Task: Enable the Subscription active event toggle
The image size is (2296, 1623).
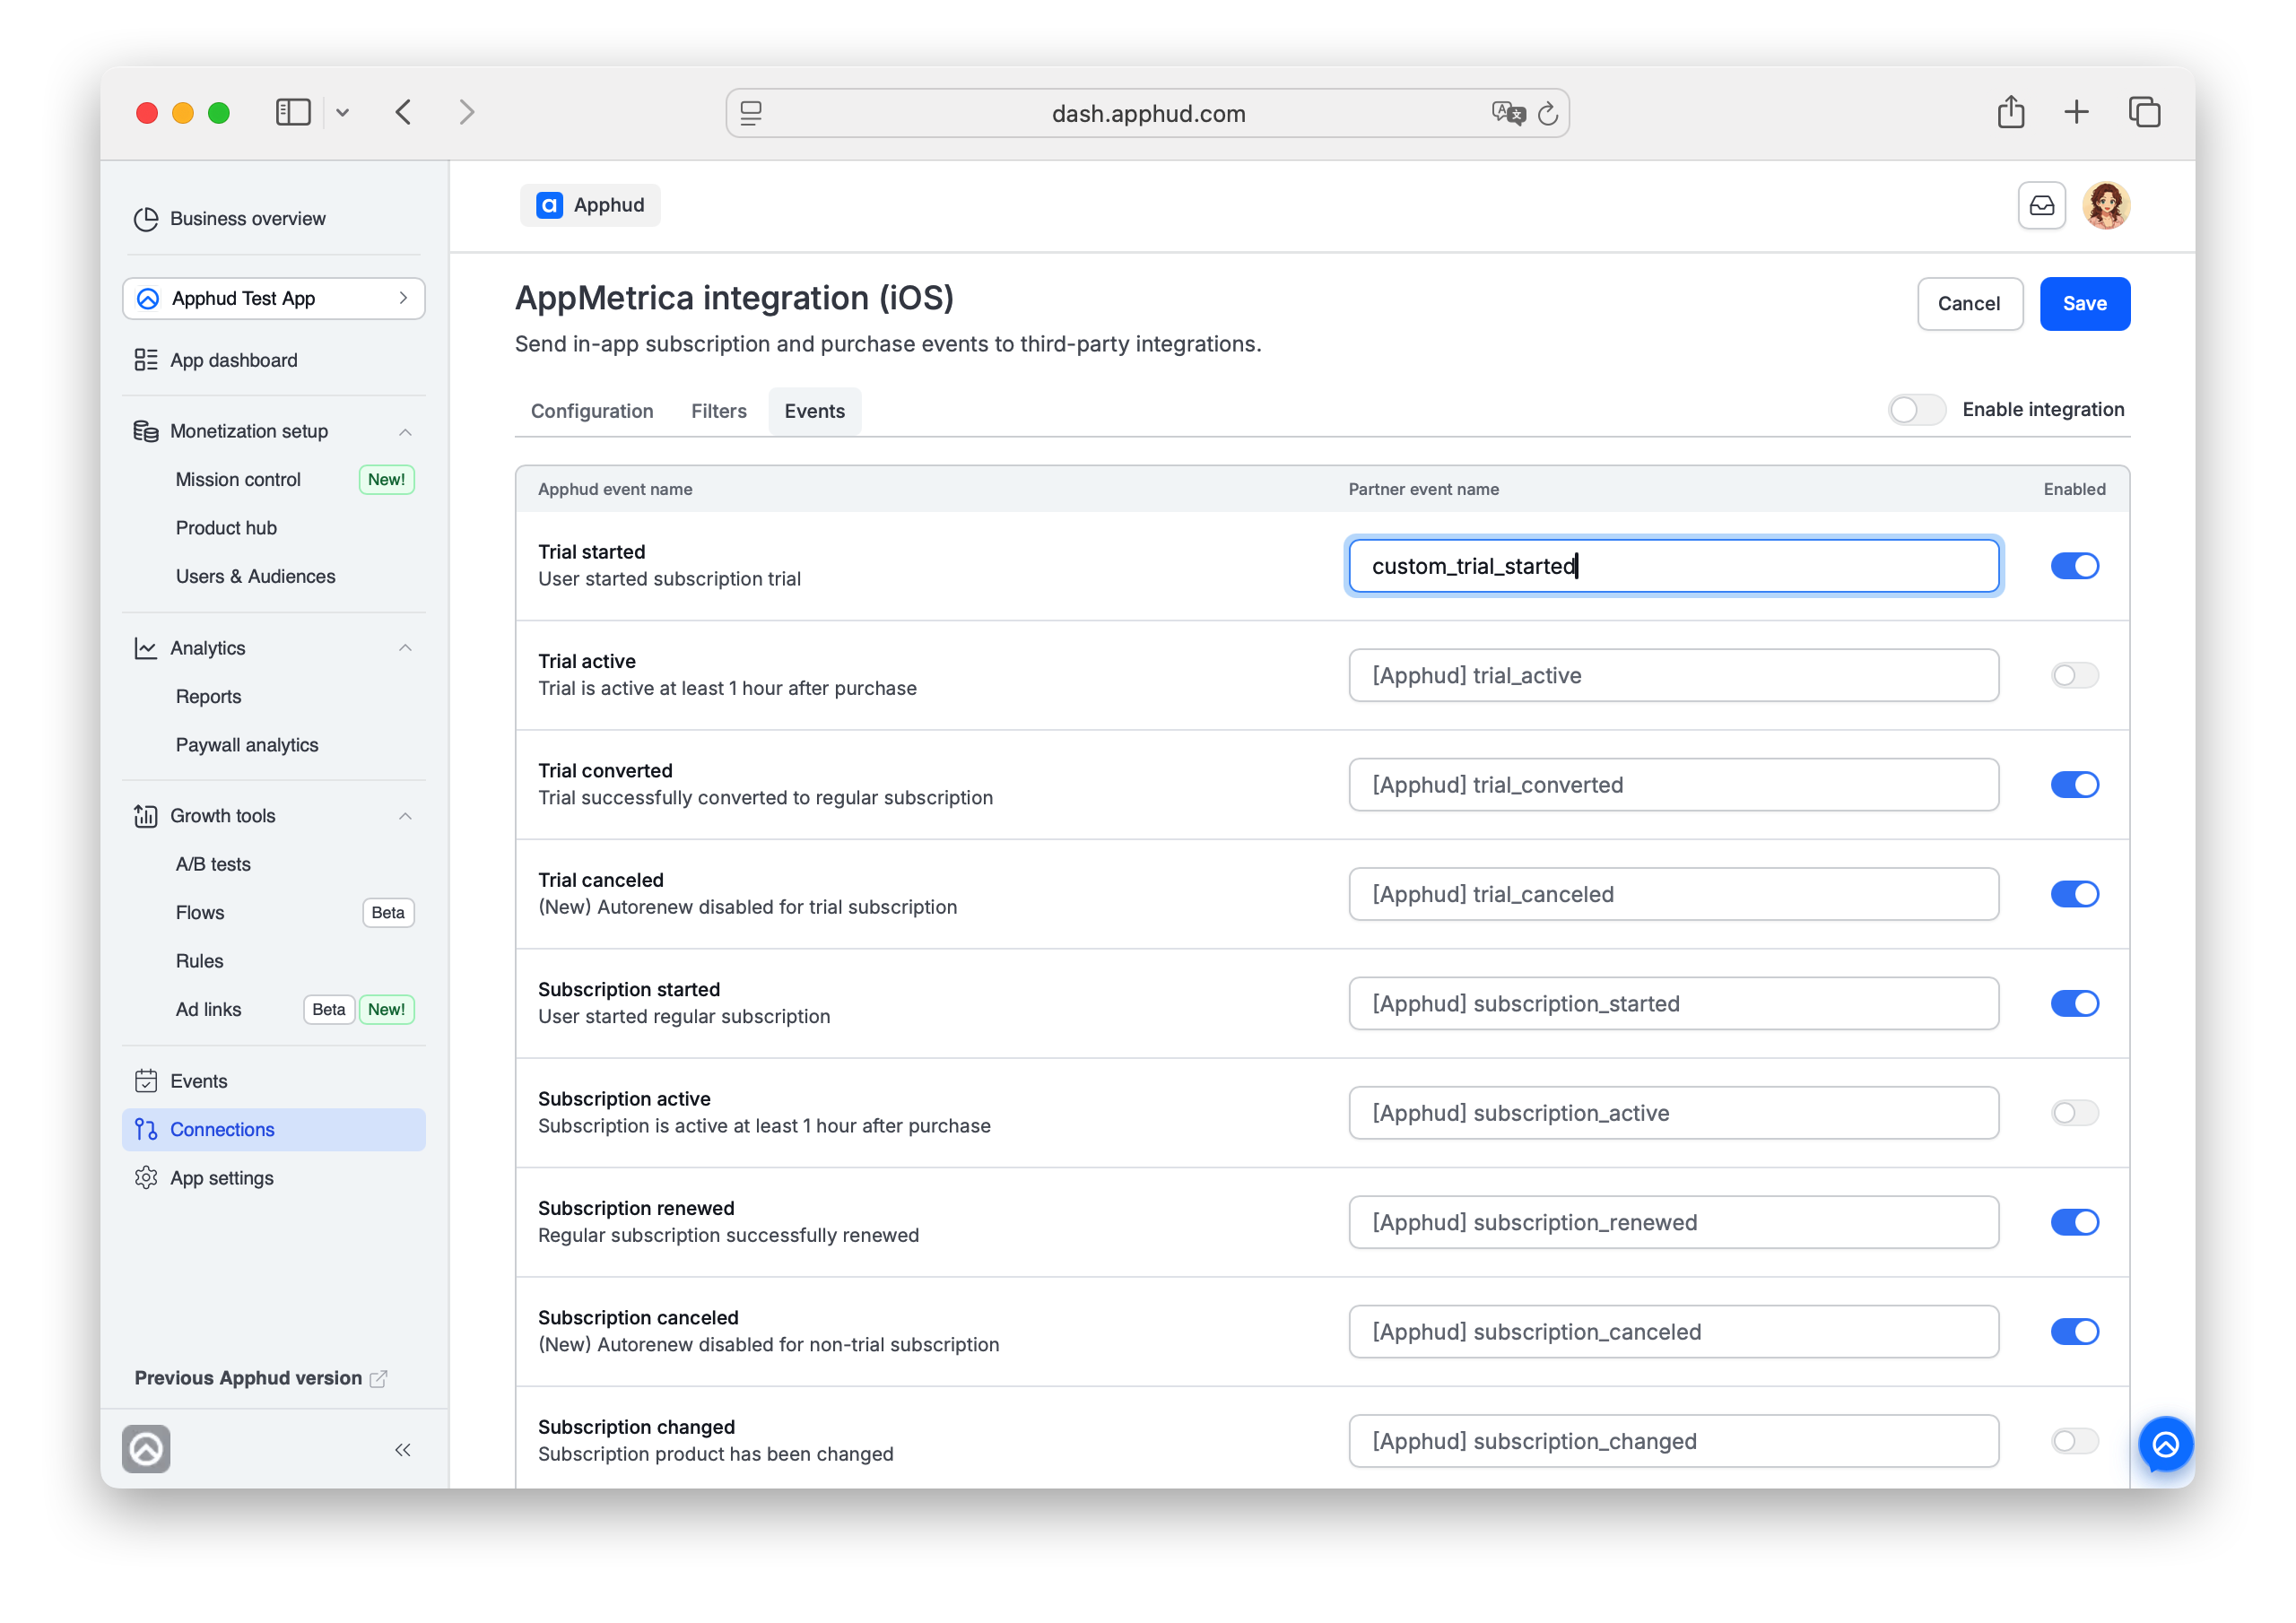Action: [x=2075, y=1113]
